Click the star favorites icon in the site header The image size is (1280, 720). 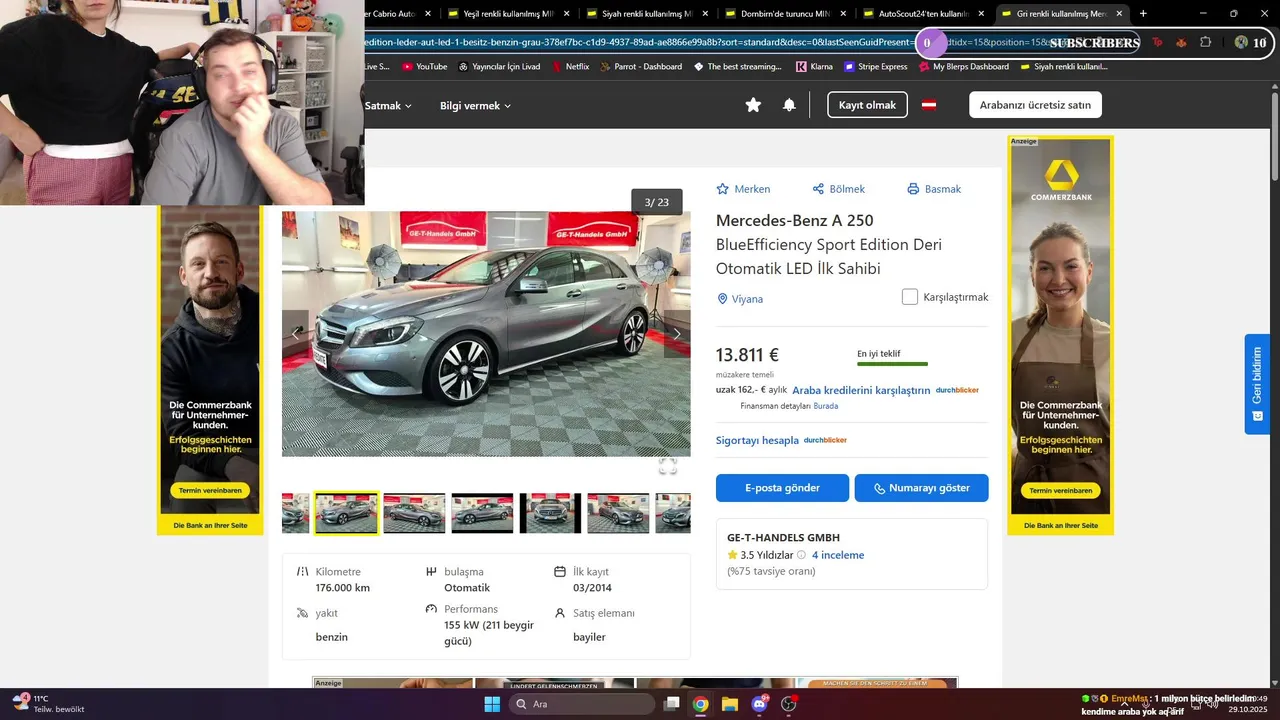click(753, 105)
